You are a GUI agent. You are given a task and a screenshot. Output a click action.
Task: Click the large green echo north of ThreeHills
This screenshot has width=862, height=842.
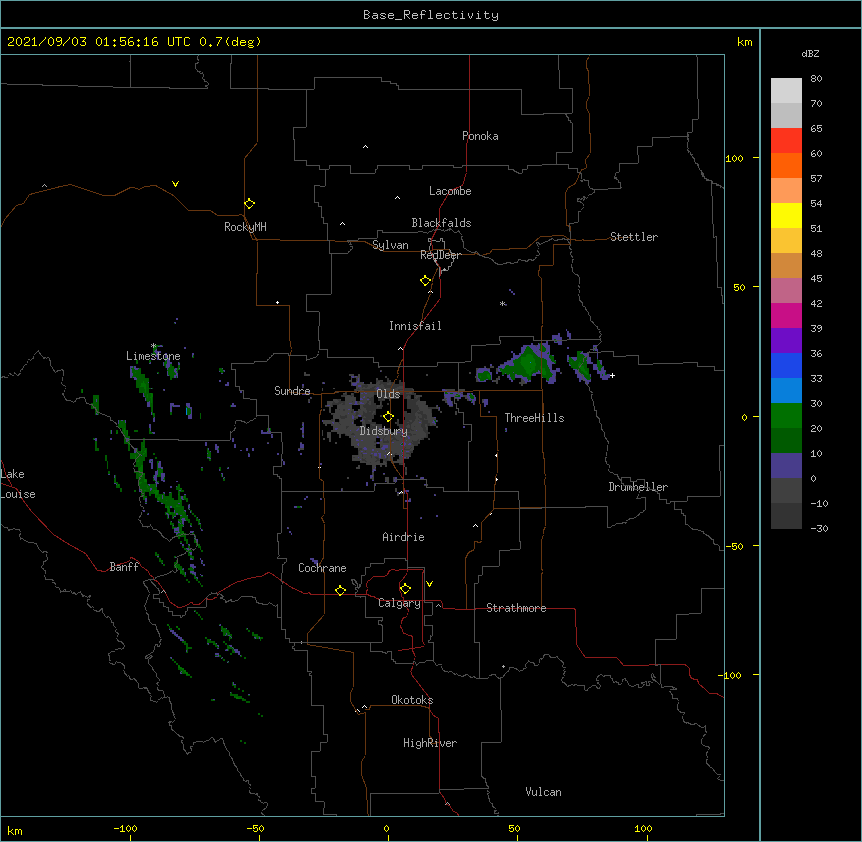tap(528, 363)
